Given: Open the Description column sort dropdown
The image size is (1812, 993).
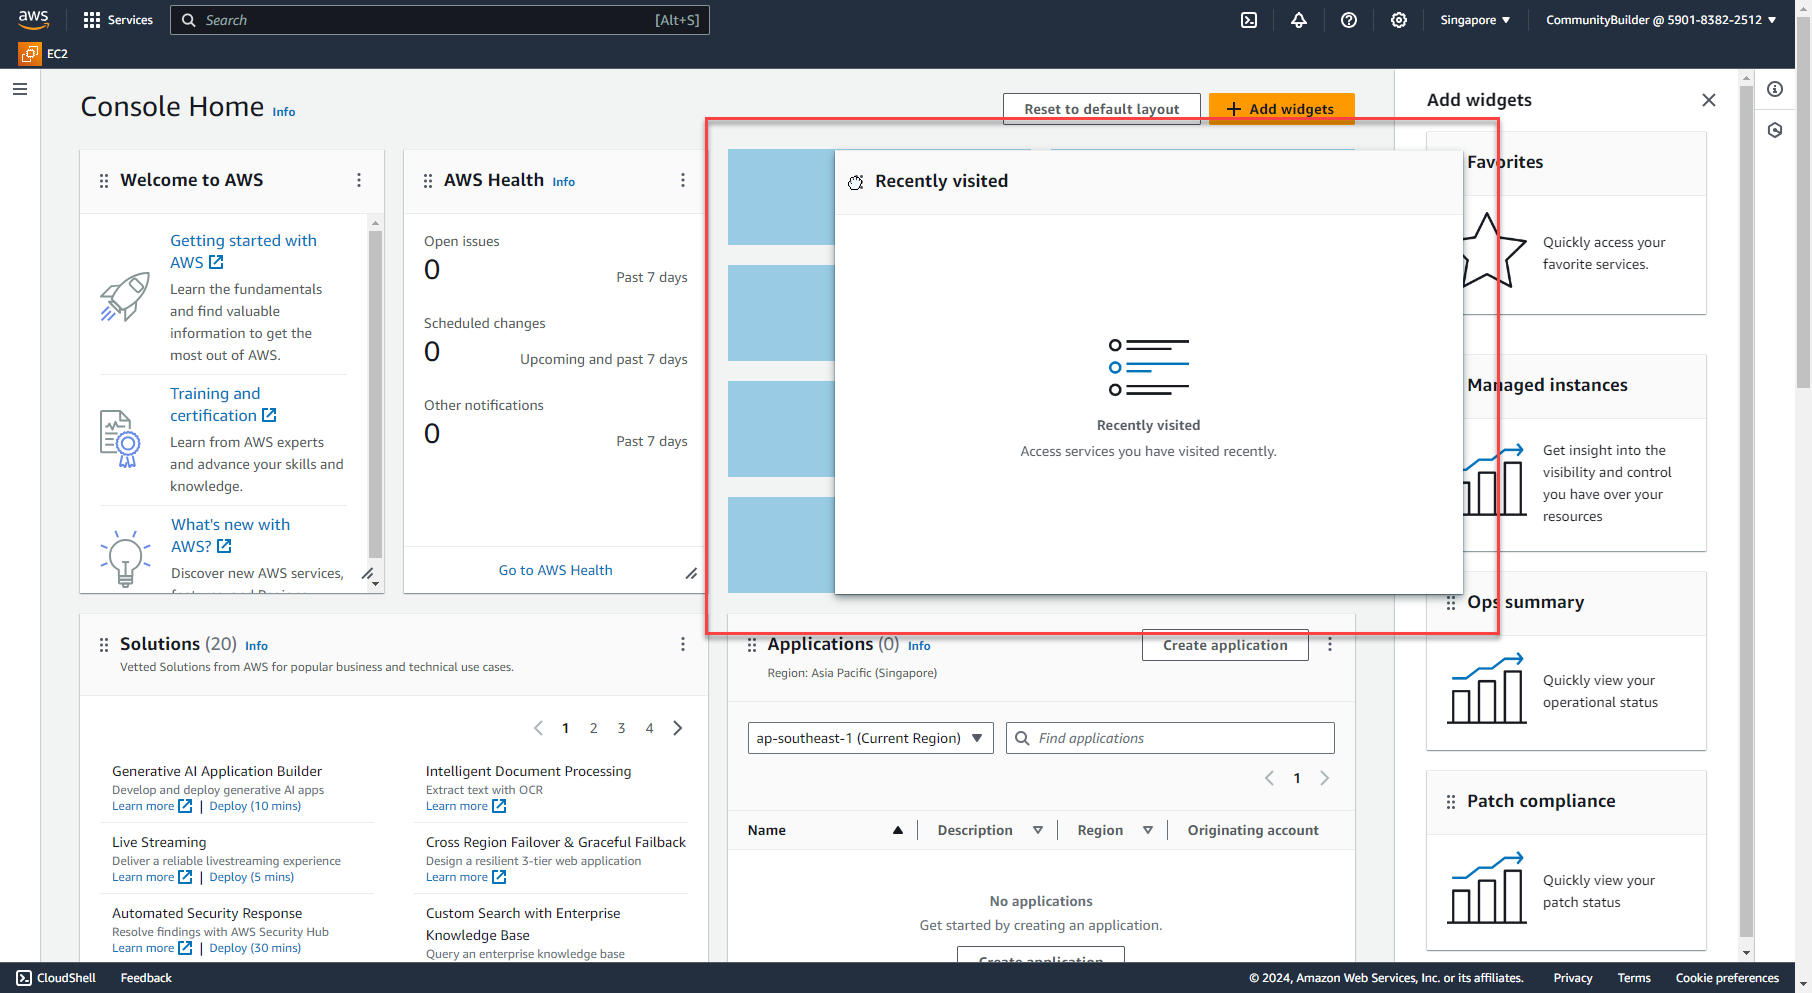Looking at the screenshot, I should coord(1038,830).
